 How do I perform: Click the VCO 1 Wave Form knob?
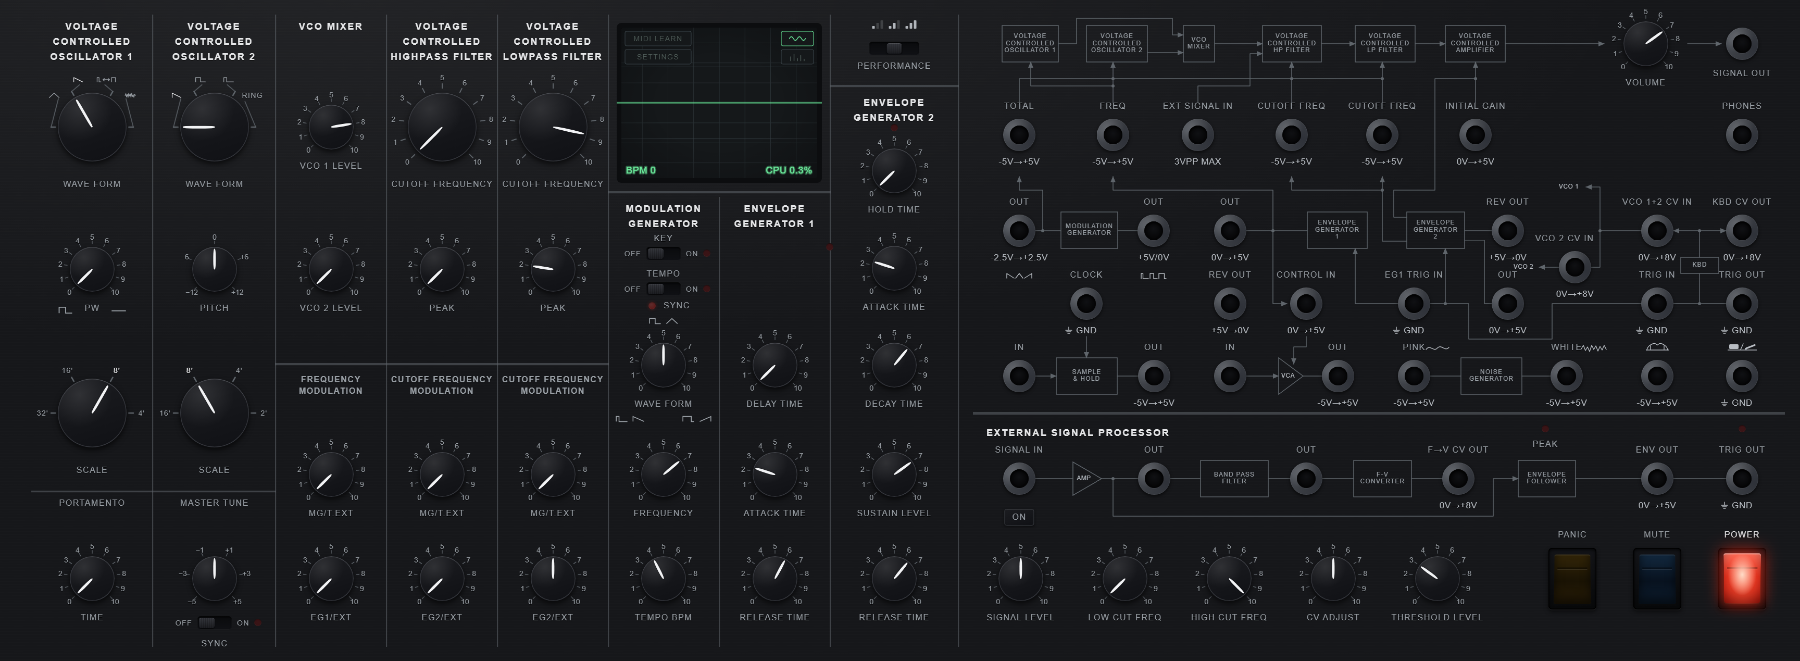pos(92,126)
